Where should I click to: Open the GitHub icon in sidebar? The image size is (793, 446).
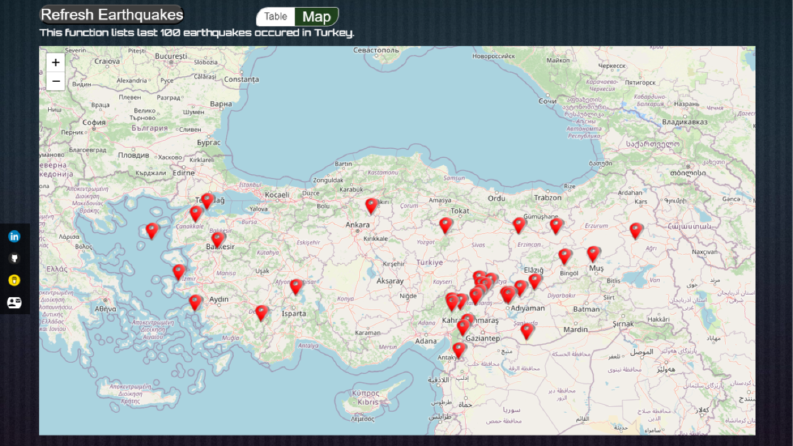tap(14, 258)
